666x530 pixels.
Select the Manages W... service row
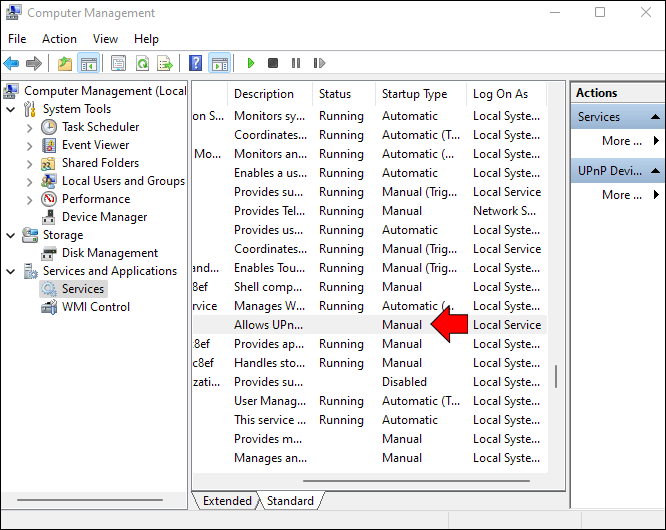coord(370,306)
